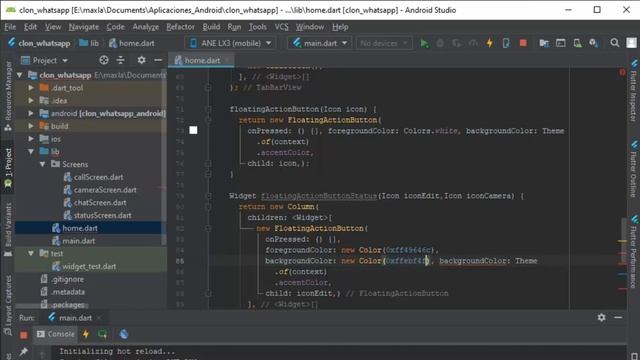Minimize the Run tool window
640x360 pixels.
618,317
